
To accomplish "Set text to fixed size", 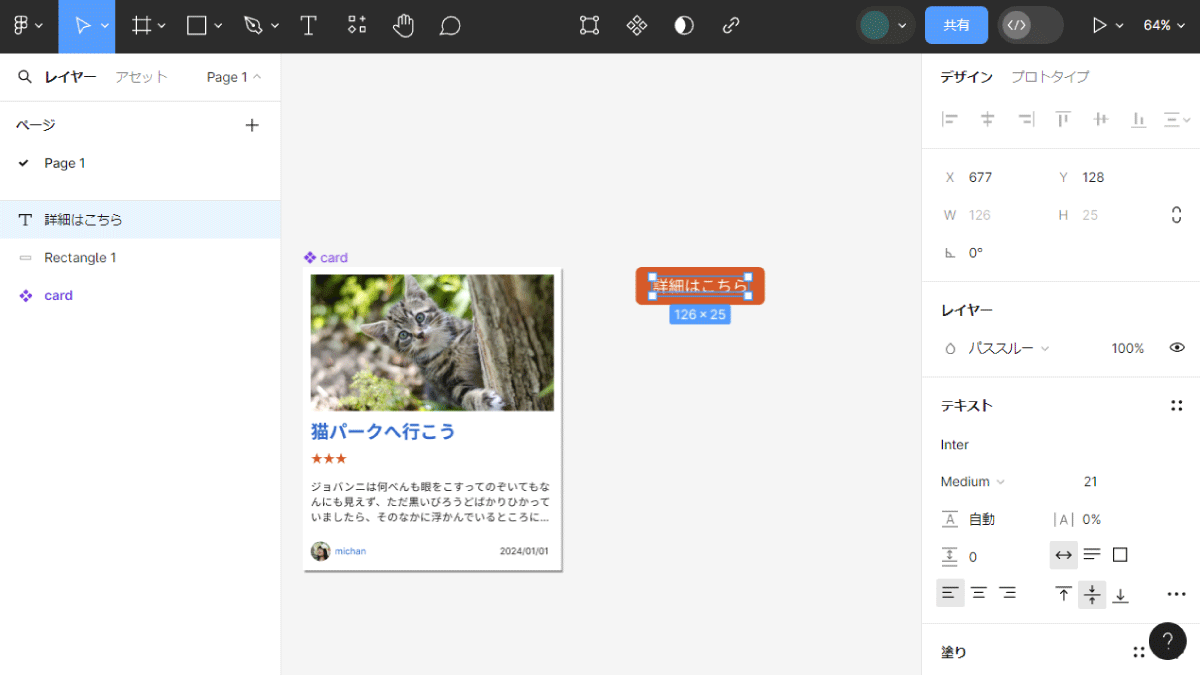I will coord(1120,555).
